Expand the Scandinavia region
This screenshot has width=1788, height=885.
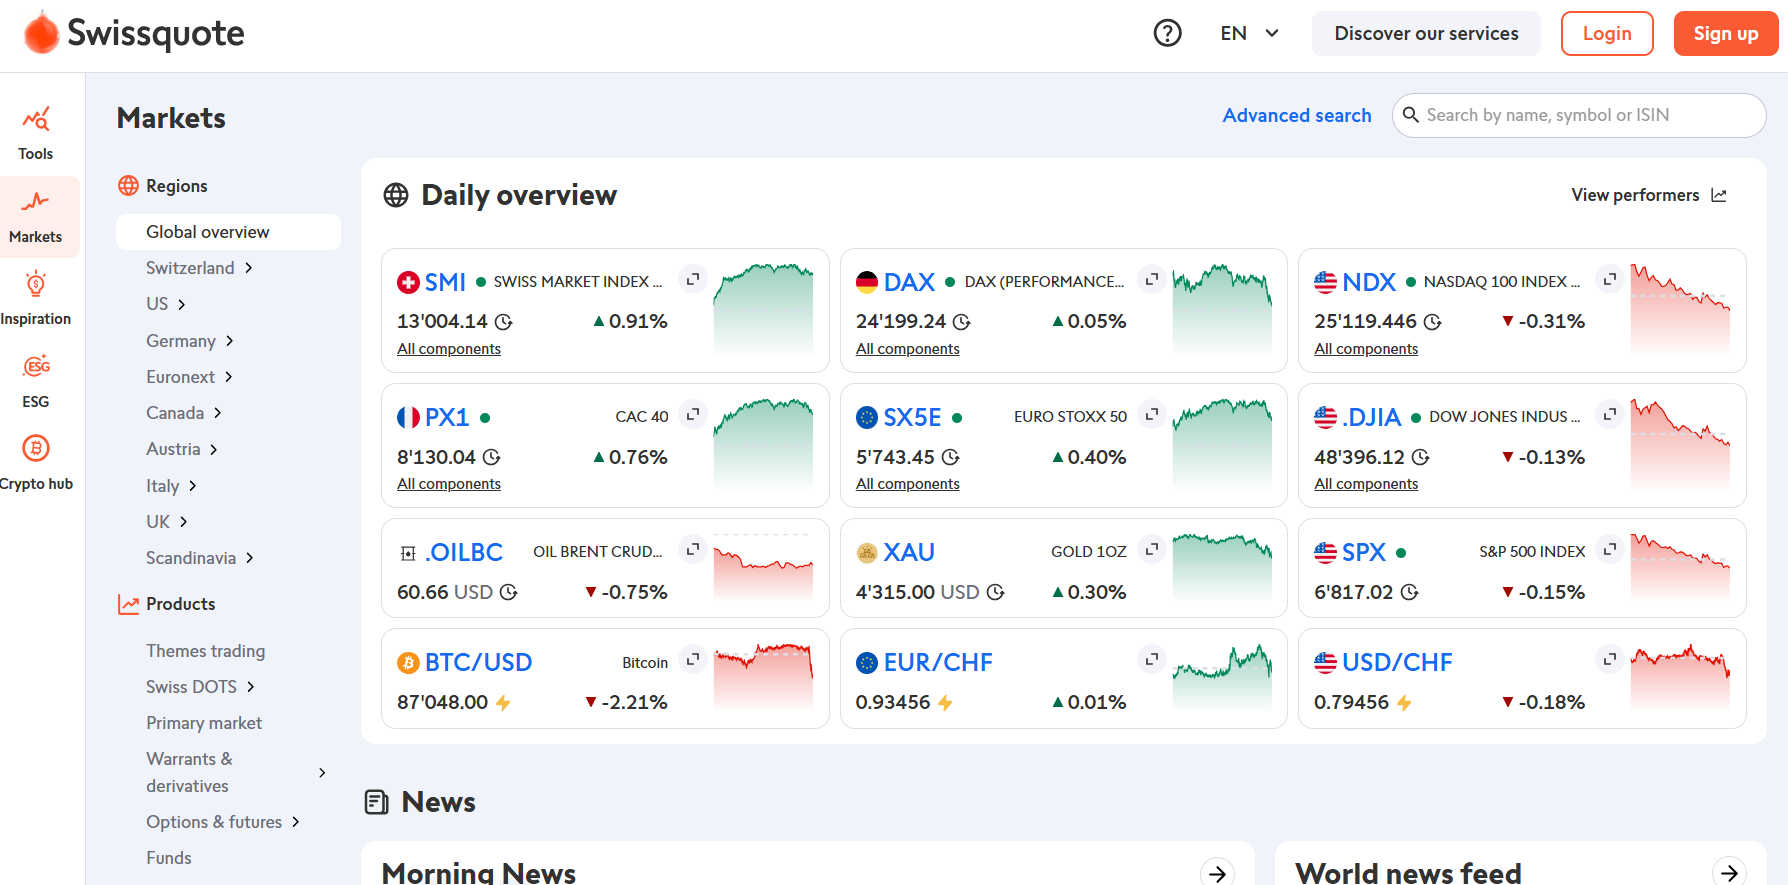(x=249, y=558)
